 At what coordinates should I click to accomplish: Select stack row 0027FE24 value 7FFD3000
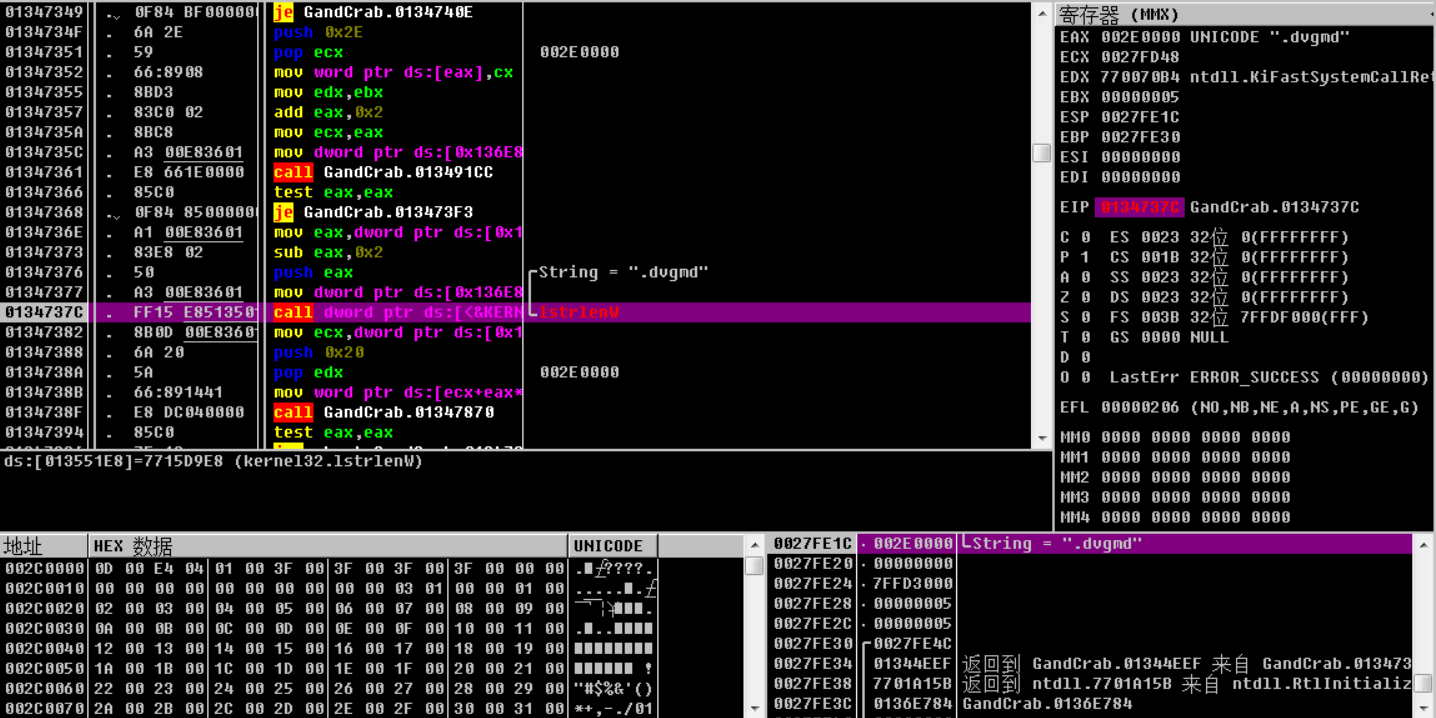pyautogui.click(x=914, y=583)
